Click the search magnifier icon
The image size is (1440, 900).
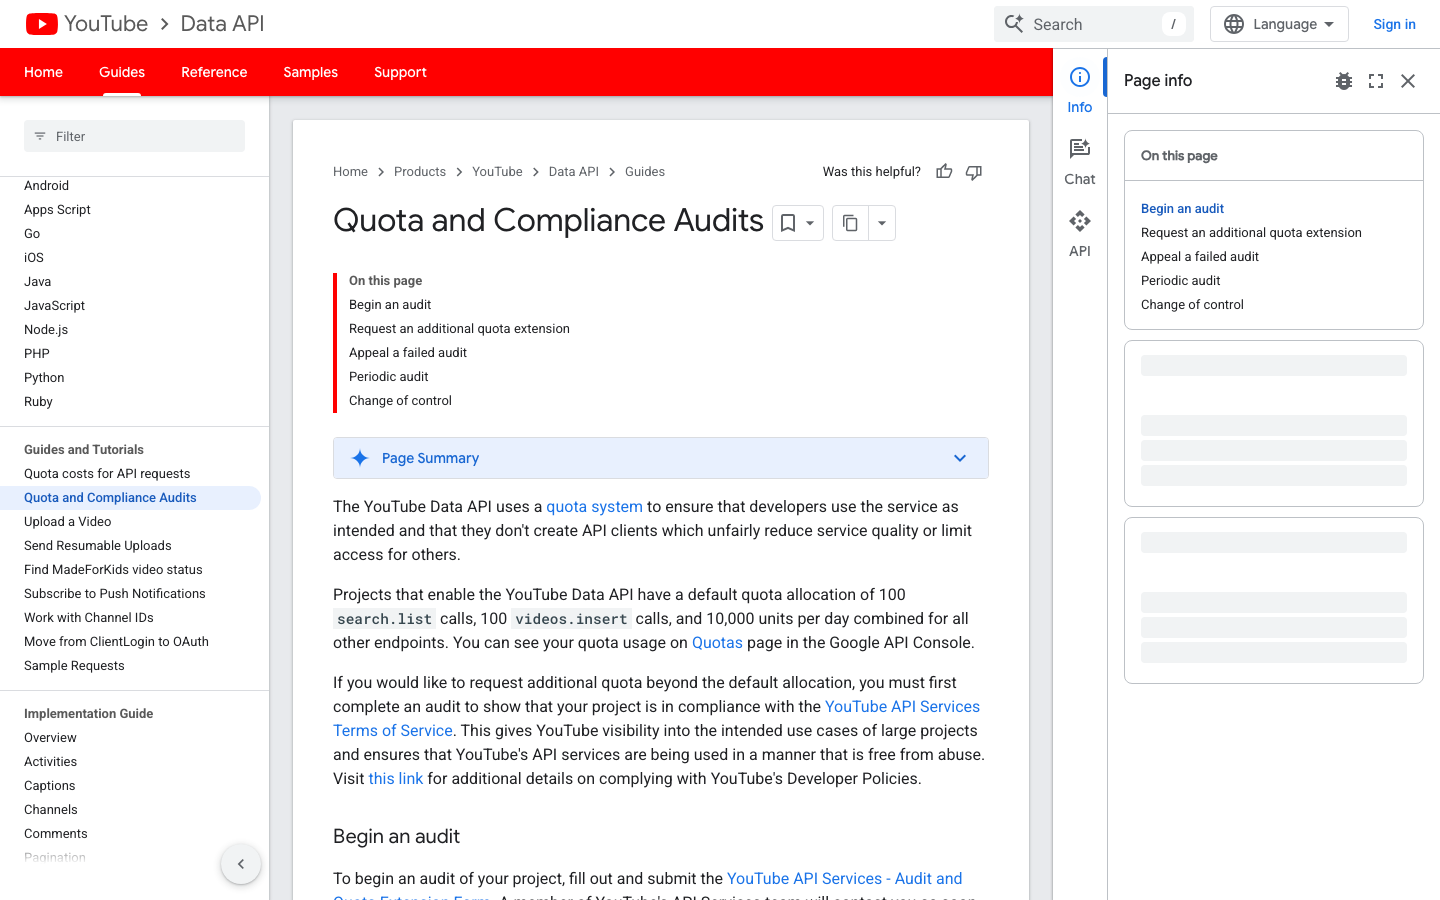click(1014, 24)
